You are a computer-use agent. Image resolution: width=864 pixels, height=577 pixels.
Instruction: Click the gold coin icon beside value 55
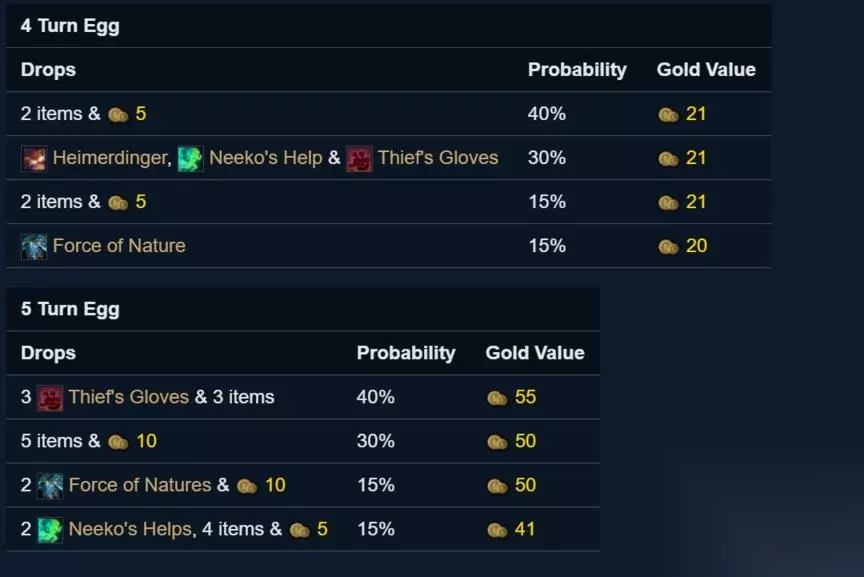497,398
